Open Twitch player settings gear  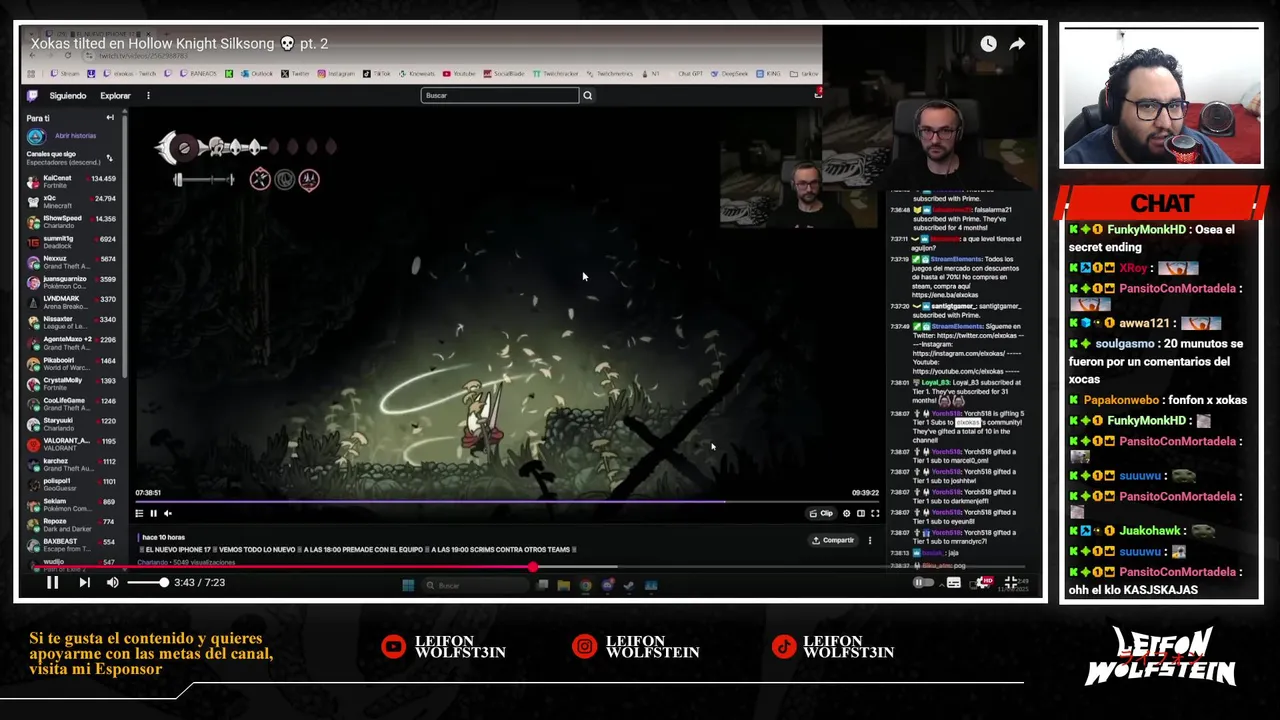point(846,513)
